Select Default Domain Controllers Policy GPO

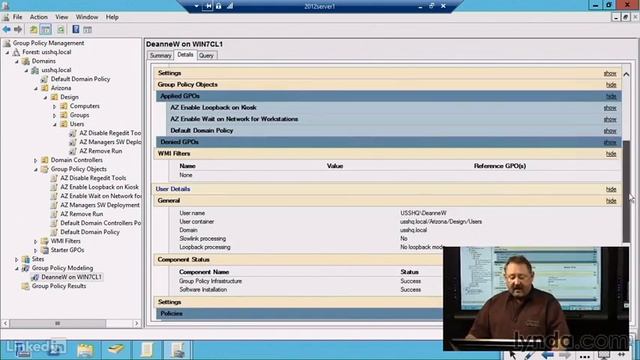coord(100,223)
